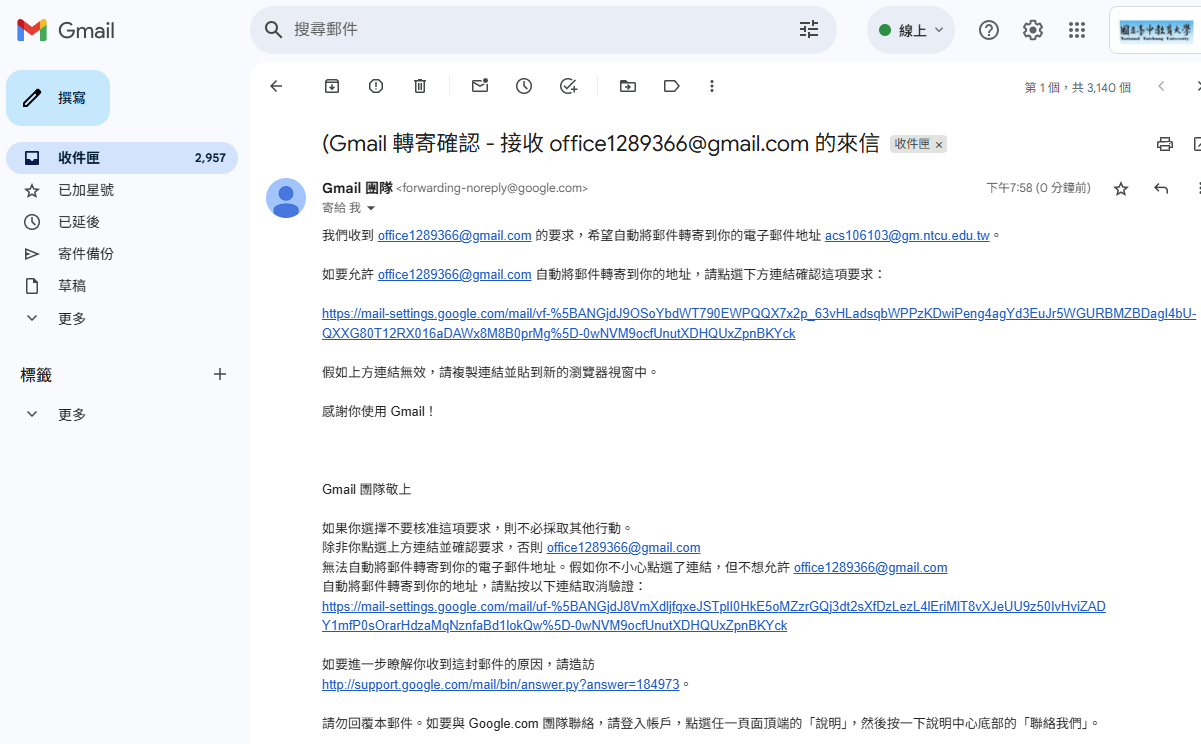Click the forwarding-noreply@google.com sender address
The image size is (1201, 744).
point(492,188)
